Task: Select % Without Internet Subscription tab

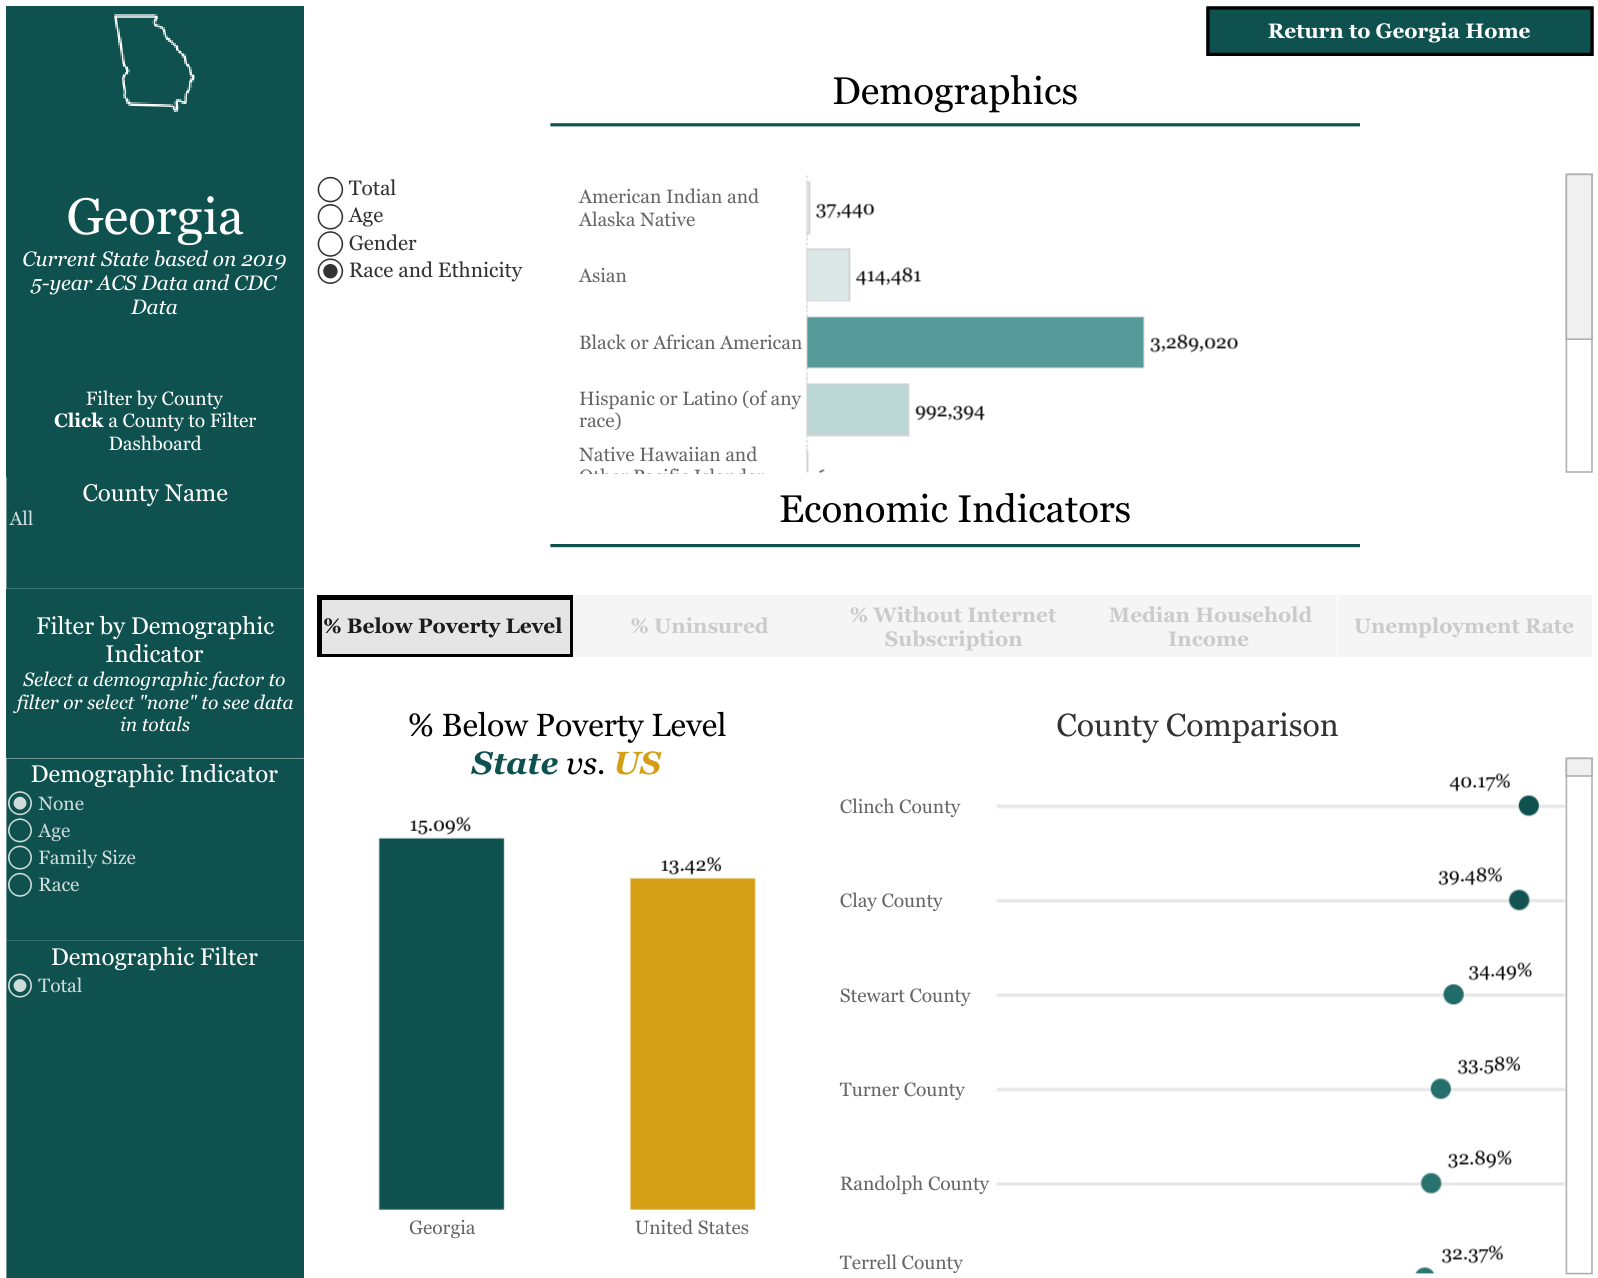Action: point(952,626)
